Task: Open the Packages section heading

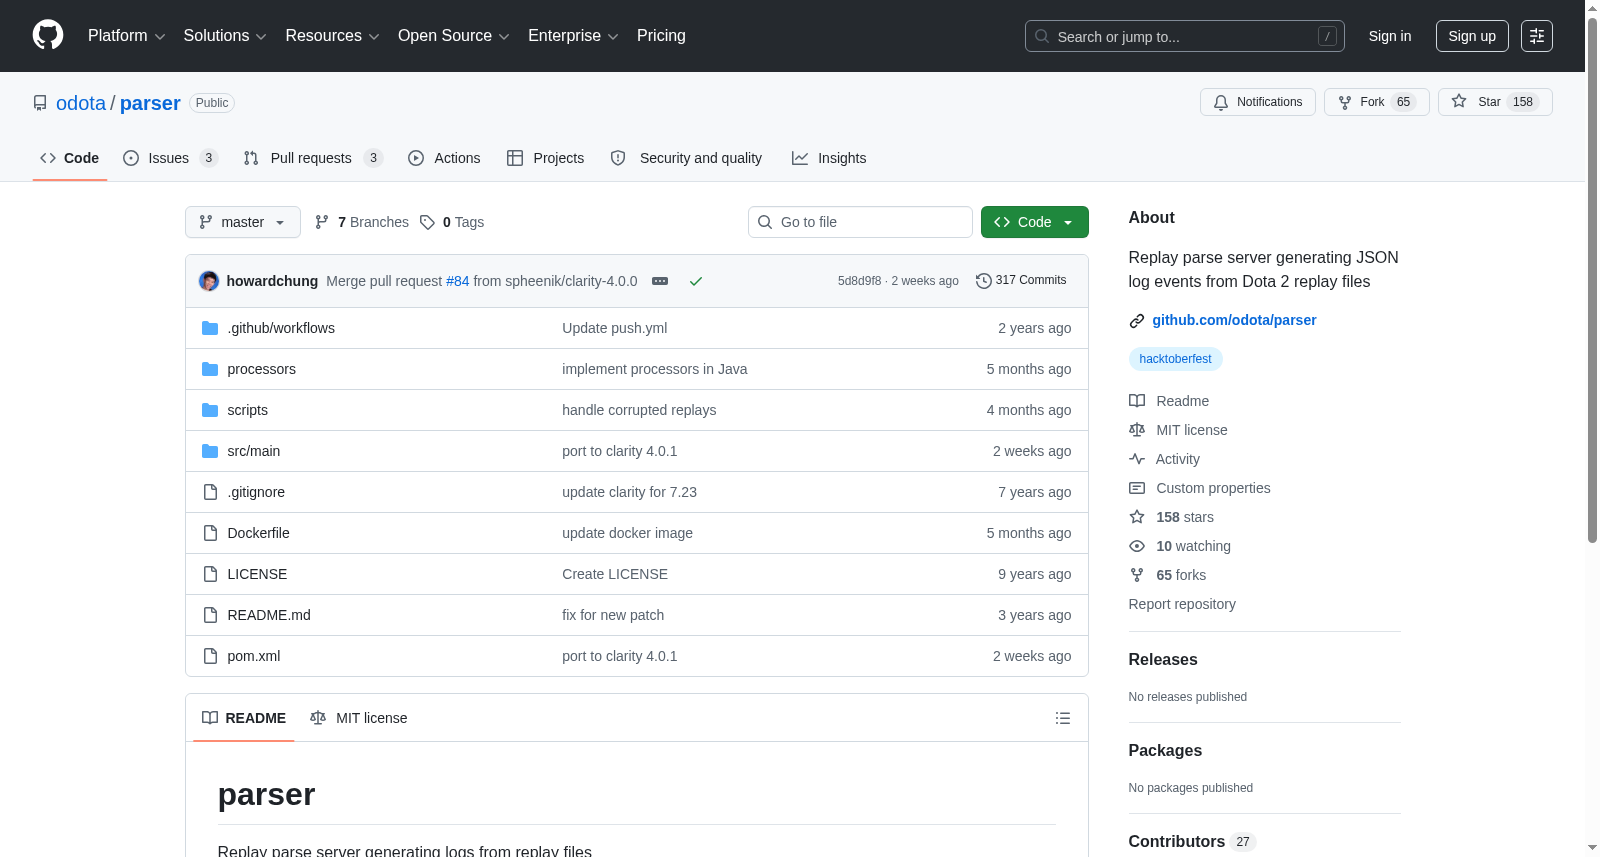Action: click(x=1165, y=751)
